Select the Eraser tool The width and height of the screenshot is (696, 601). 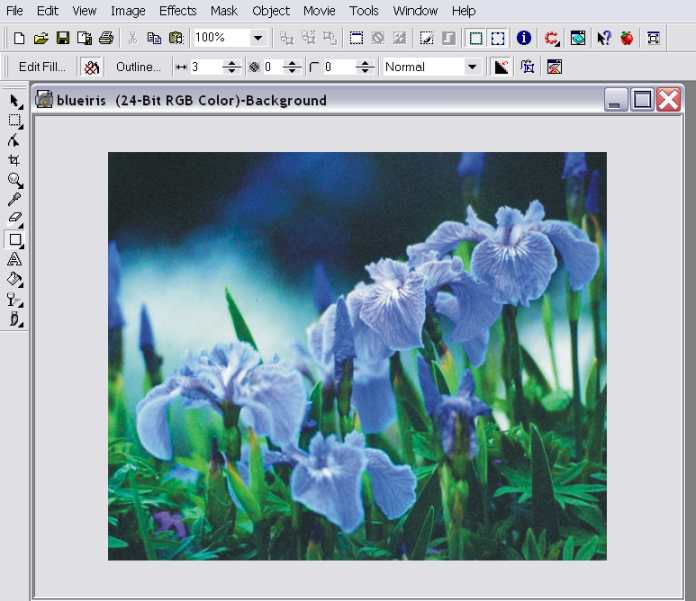(15, 218)
